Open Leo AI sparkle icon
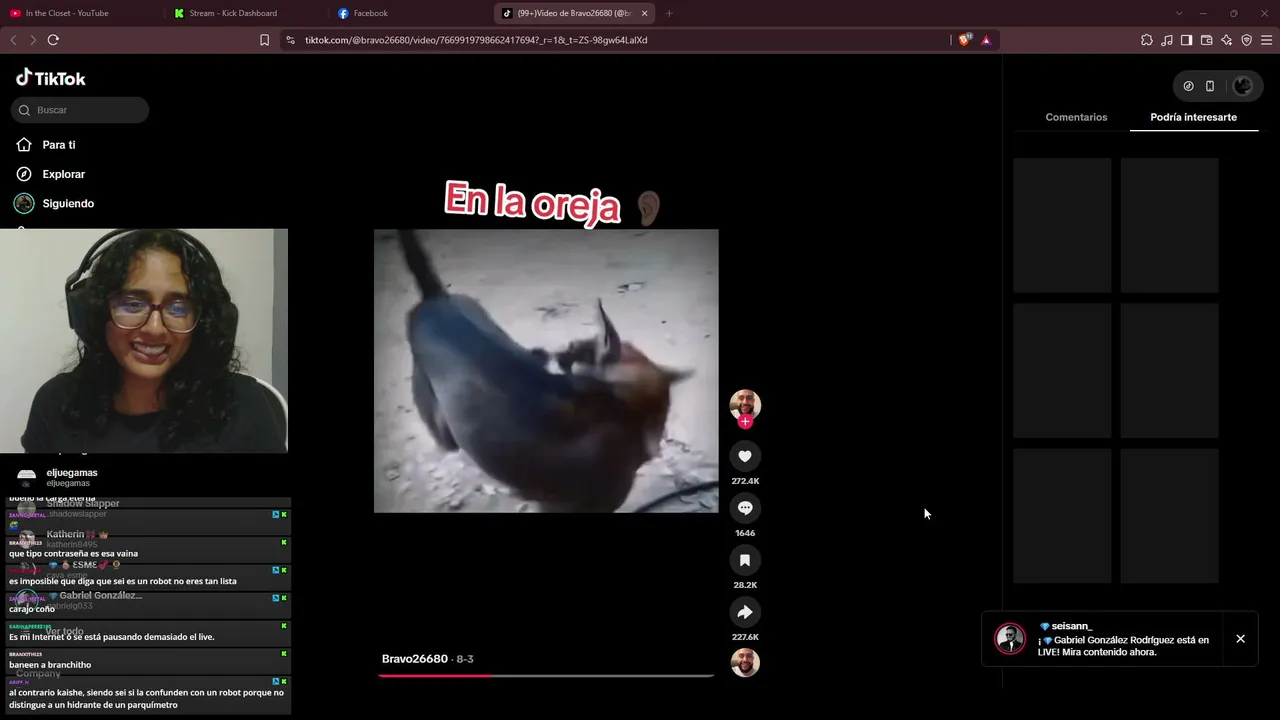The width and height of the screenshot is (1280, 720). coord(1227,40)
